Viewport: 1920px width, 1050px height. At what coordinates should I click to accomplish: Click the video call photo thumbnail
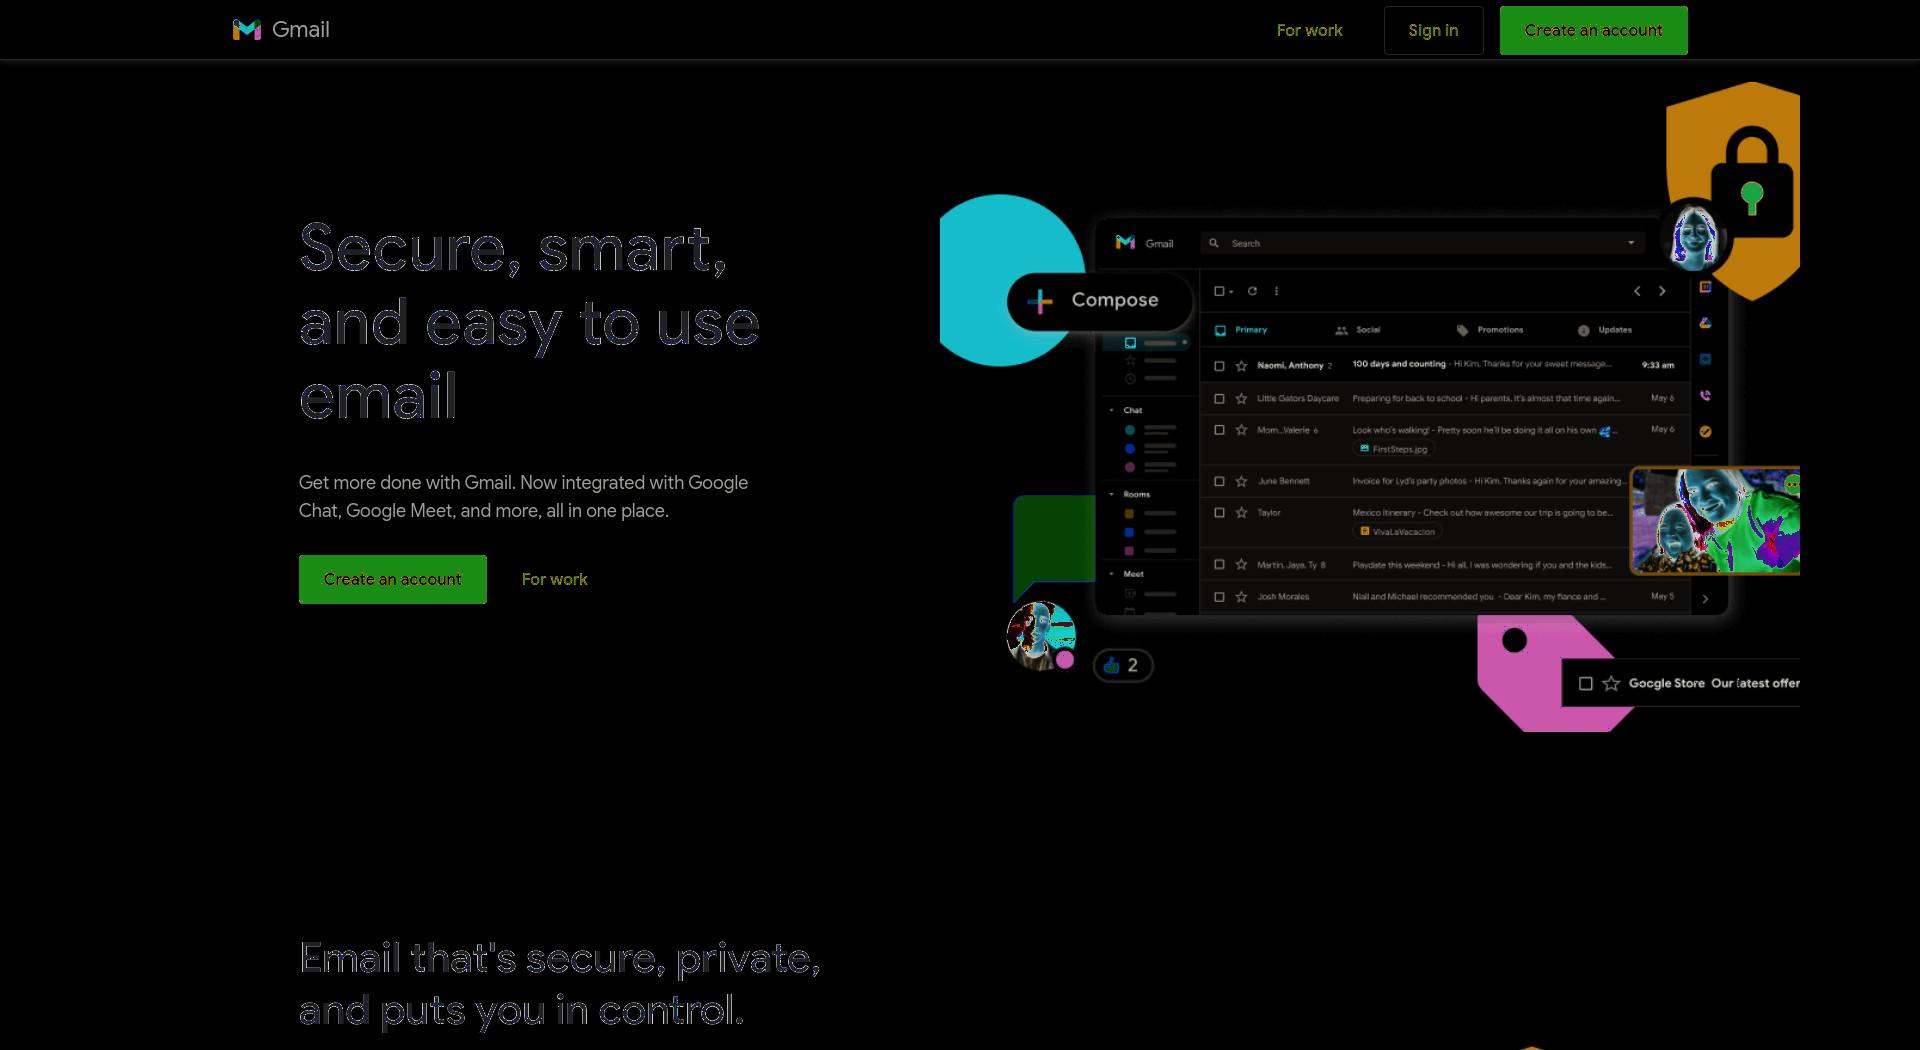pos(1715,521)
